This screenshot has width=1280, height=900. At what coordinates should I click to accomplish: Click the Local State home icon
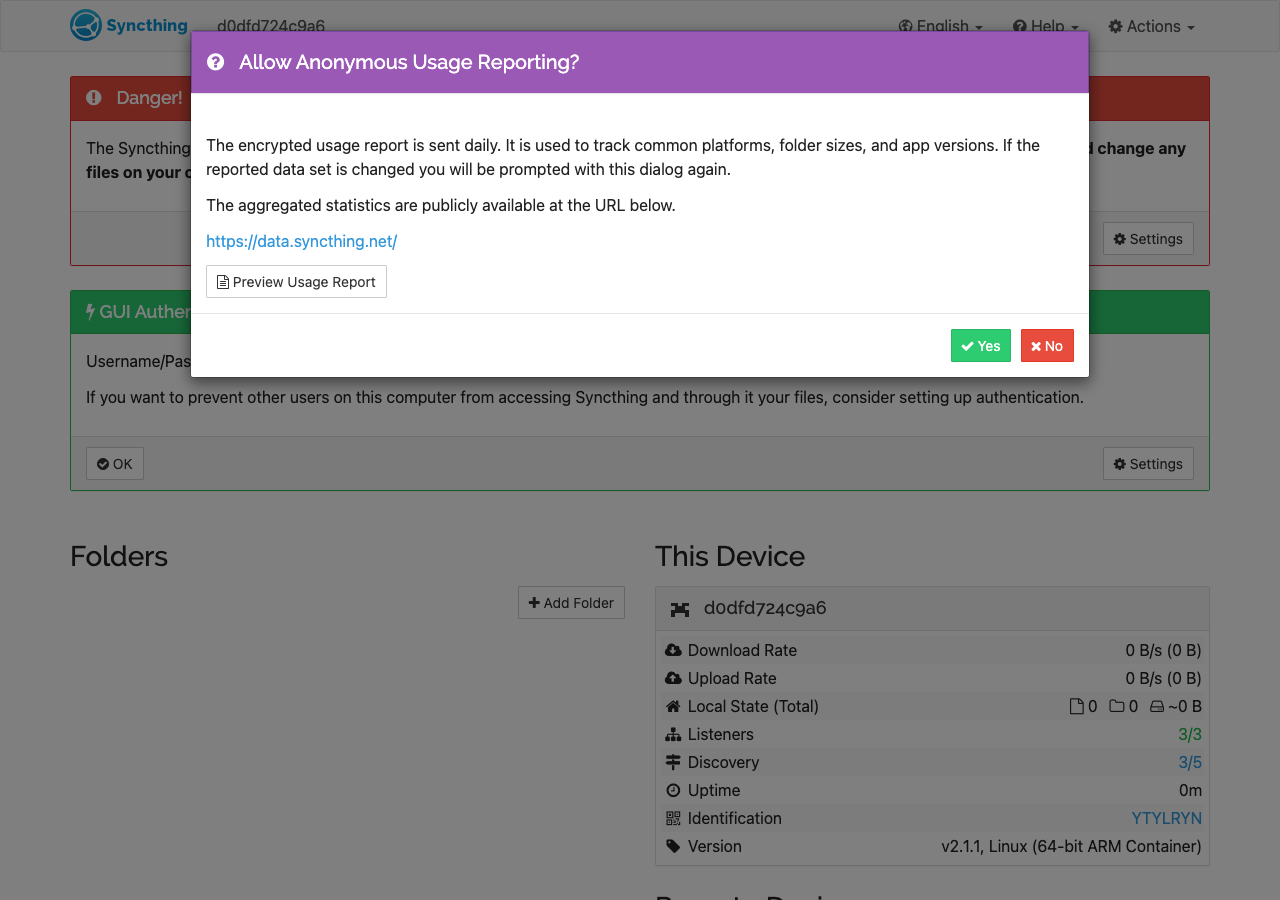click(x=673, y=706)
